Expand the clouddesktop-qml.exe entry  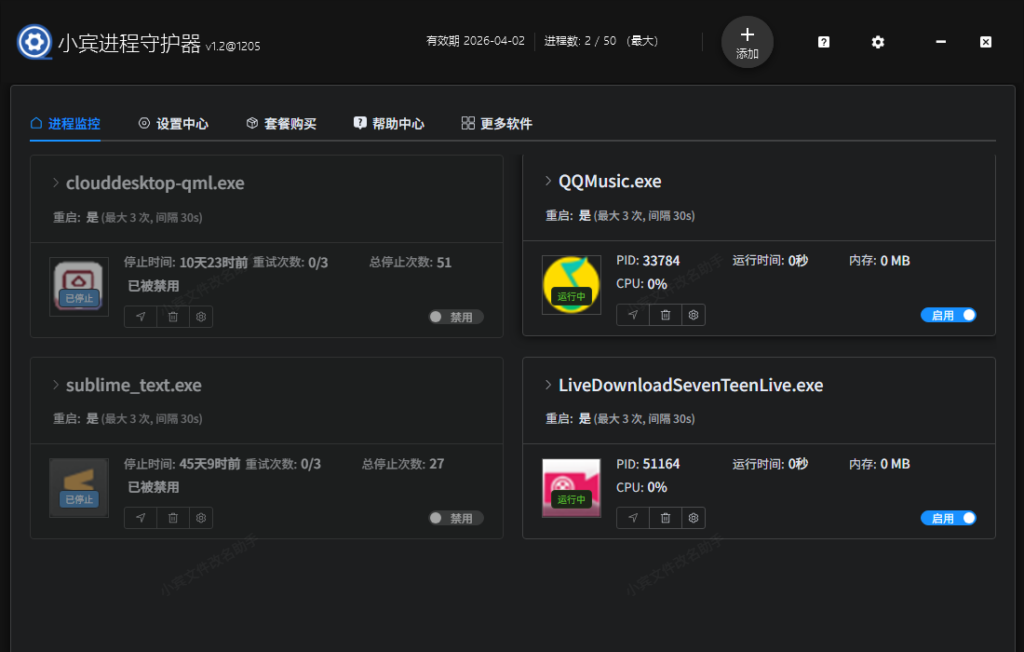pos(57,183)
